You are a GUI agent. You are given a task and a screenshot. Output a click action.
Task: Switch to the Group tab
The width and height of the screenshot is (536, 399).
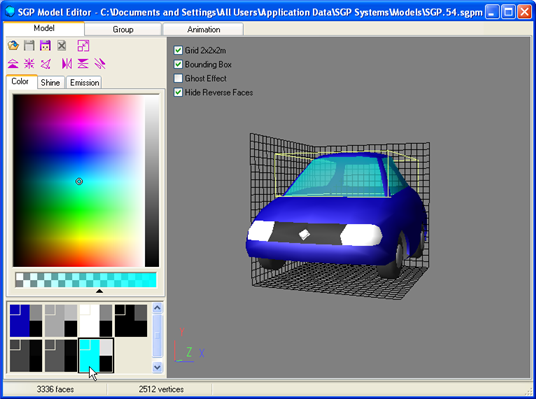(123, 29)
